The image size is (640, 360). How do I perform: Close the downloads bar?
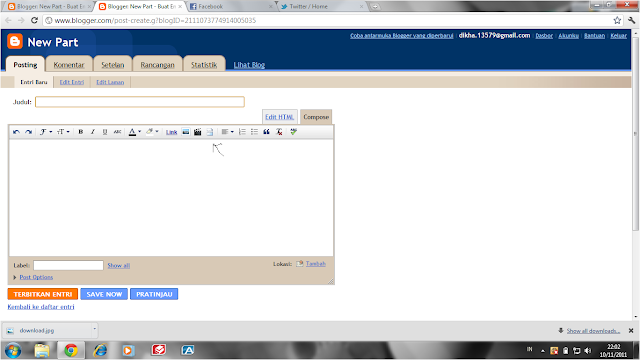pyautogui.click(x=631, y=331)
